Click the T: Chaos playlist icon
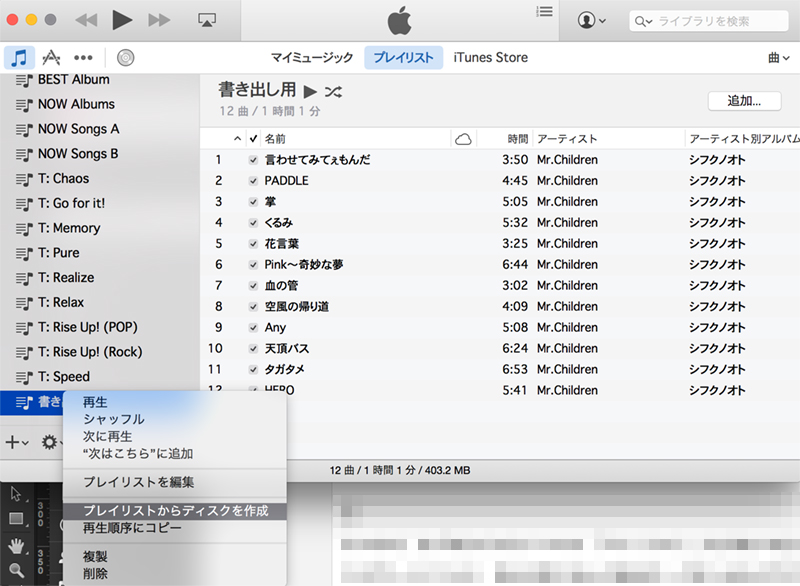The image size is (800, 586). pos(24,179)
